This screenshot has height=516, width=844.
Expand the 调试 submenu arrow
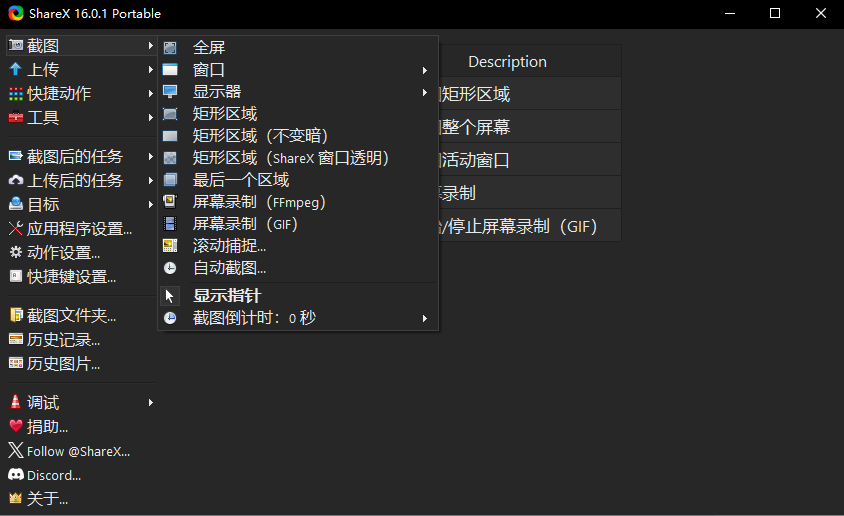coord(151,402)
